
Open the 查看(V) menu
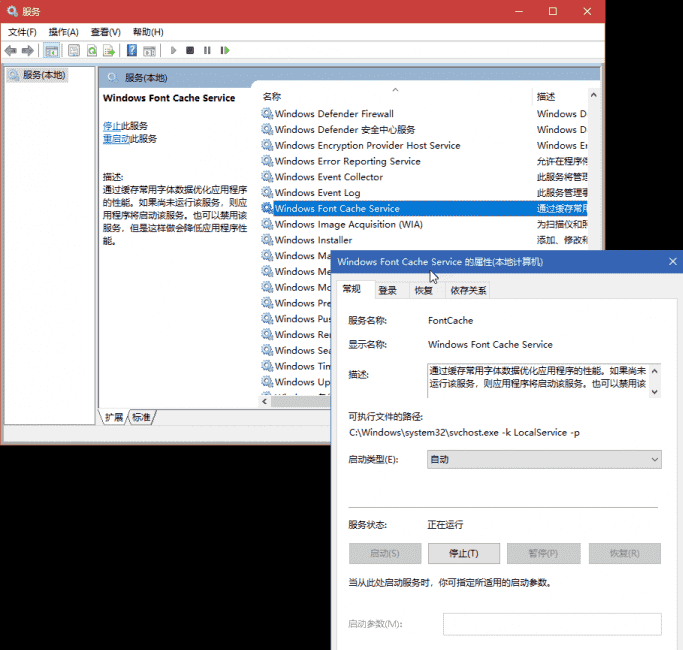point(105,32)
